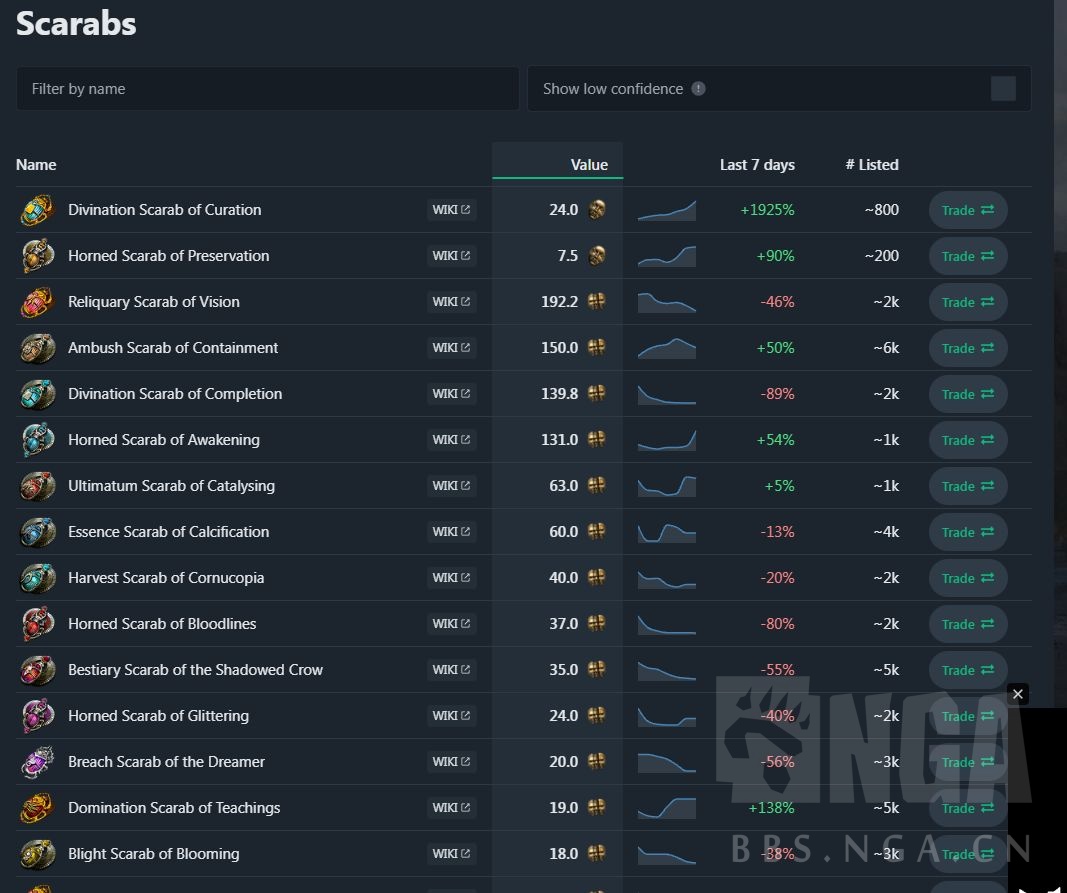This screenshot has height=893, width=1067.
Task: Click the Harvest Scarab of Cornucopia icon
Action: tap(38, 578)
